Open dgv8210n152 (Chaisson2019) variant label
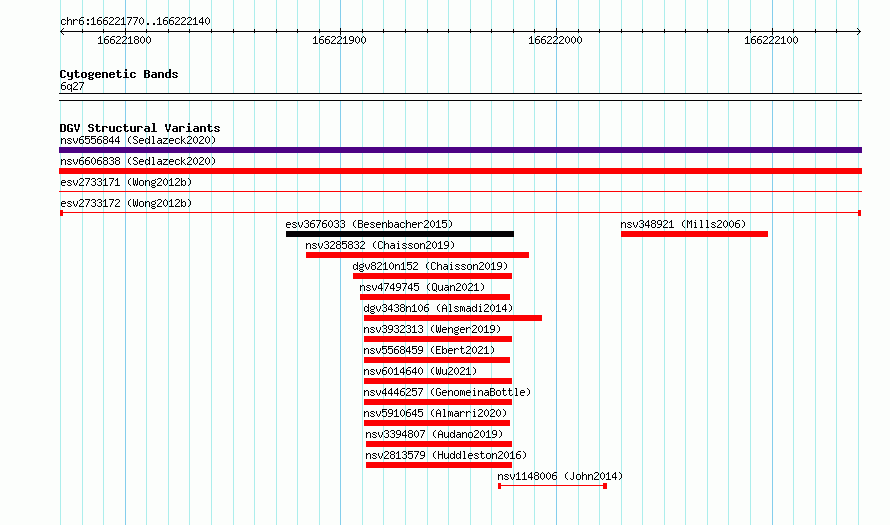The image size is (890, 525). coord(430,266)
